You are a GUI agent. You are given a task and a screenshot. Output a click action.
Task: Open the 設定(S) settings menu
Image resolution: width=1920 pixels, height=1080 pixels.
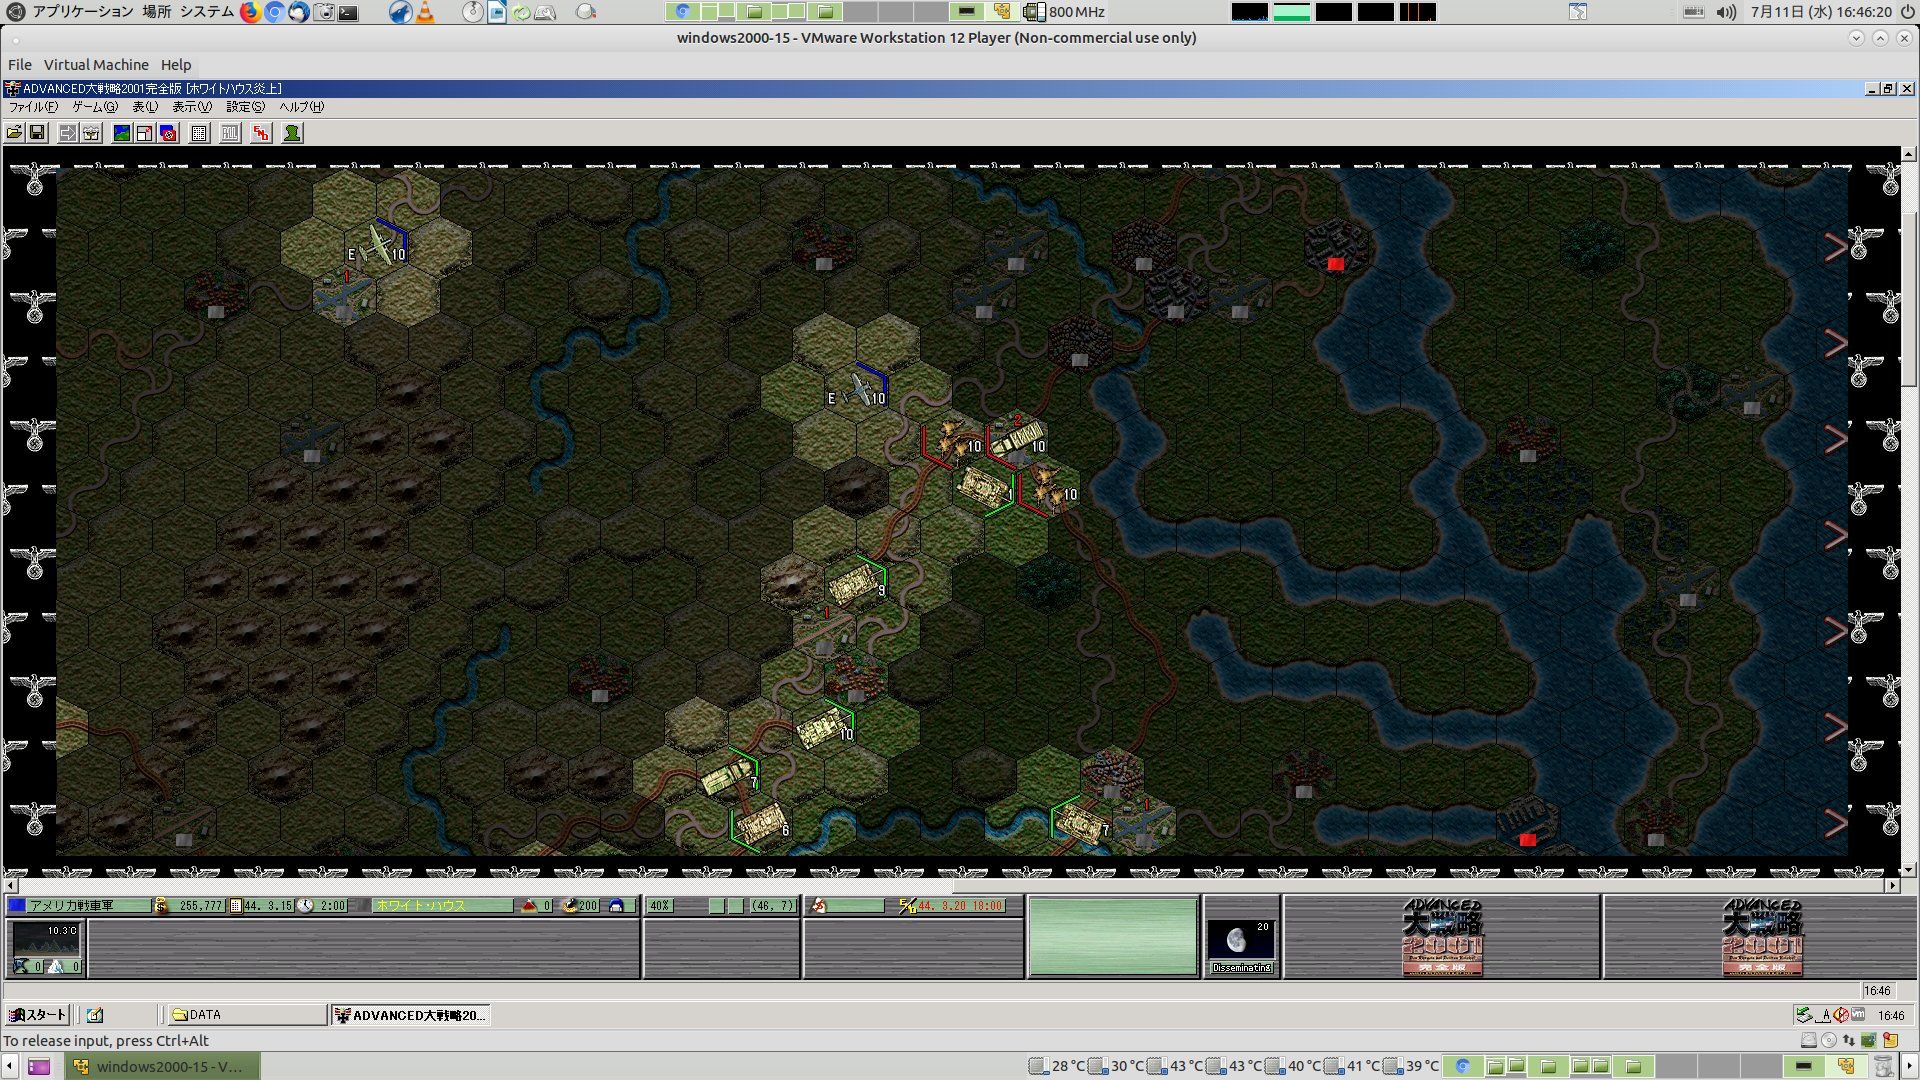click(245, 107)
